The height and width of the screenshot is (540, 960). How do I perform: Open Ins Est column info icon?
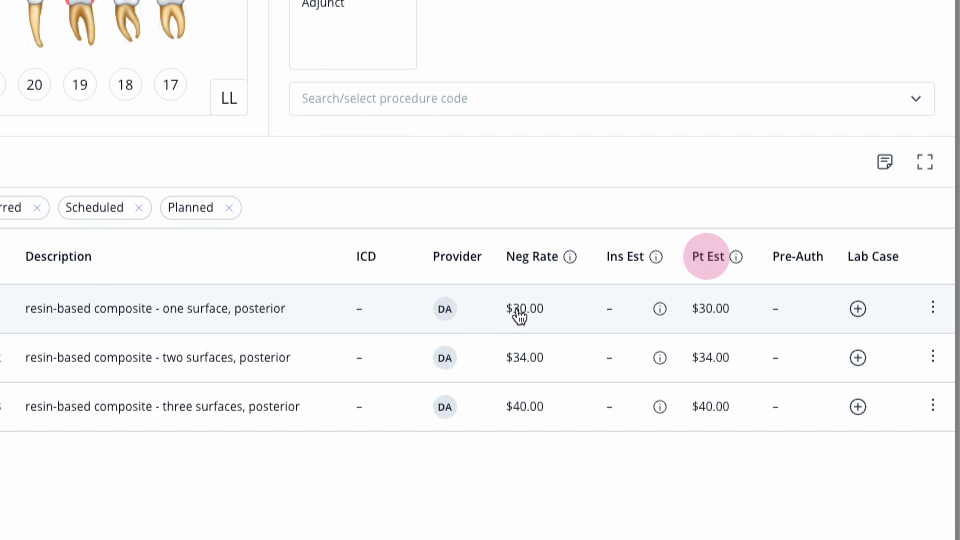(x=656, y=257)
